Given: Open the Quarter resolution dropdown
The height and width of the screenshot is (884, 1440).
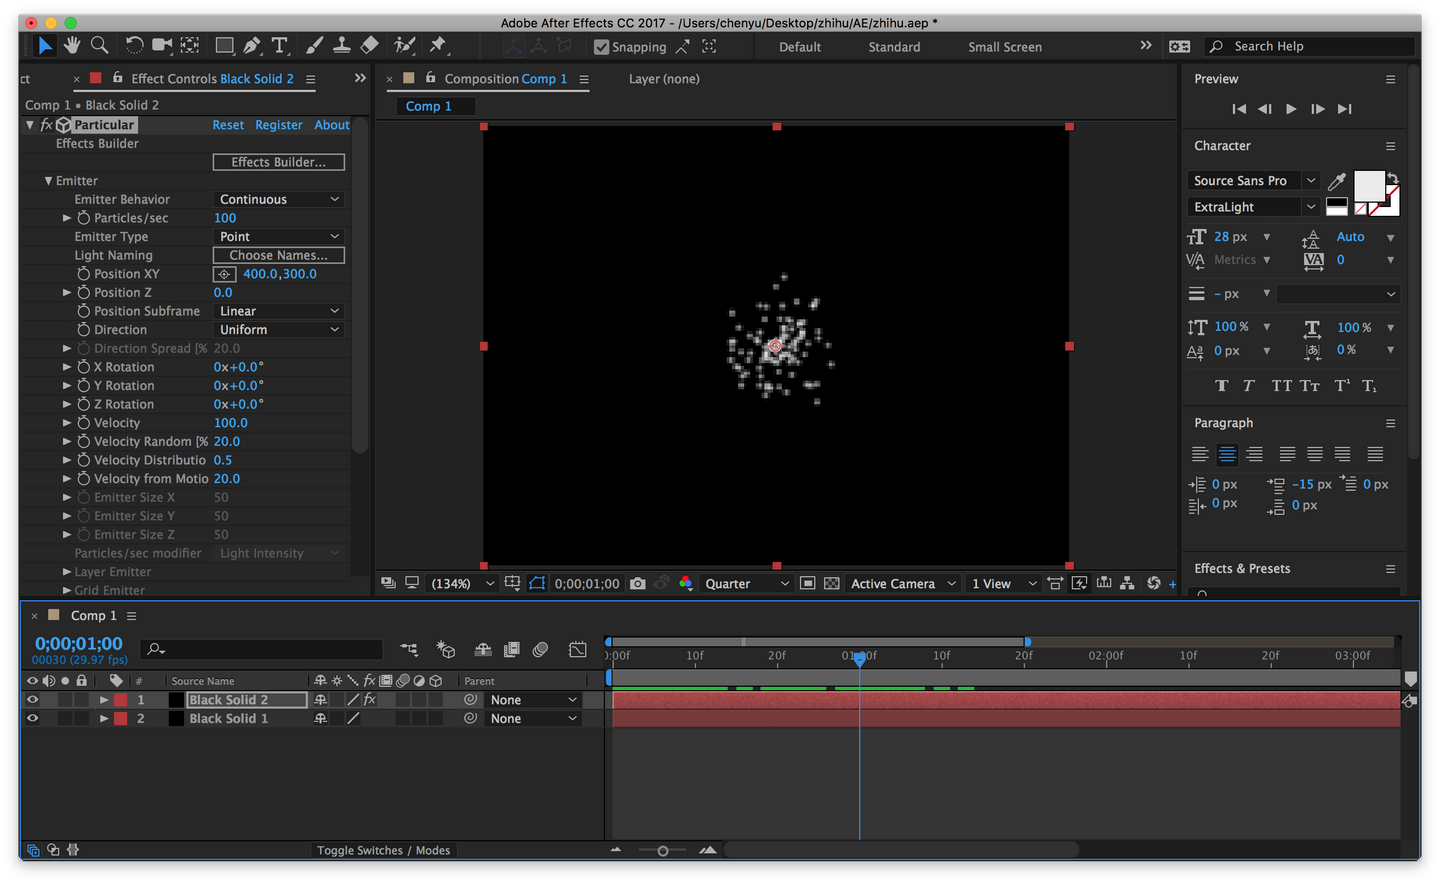Looking at the screenshot, I should pyautogui.click(x=746, y=584).
